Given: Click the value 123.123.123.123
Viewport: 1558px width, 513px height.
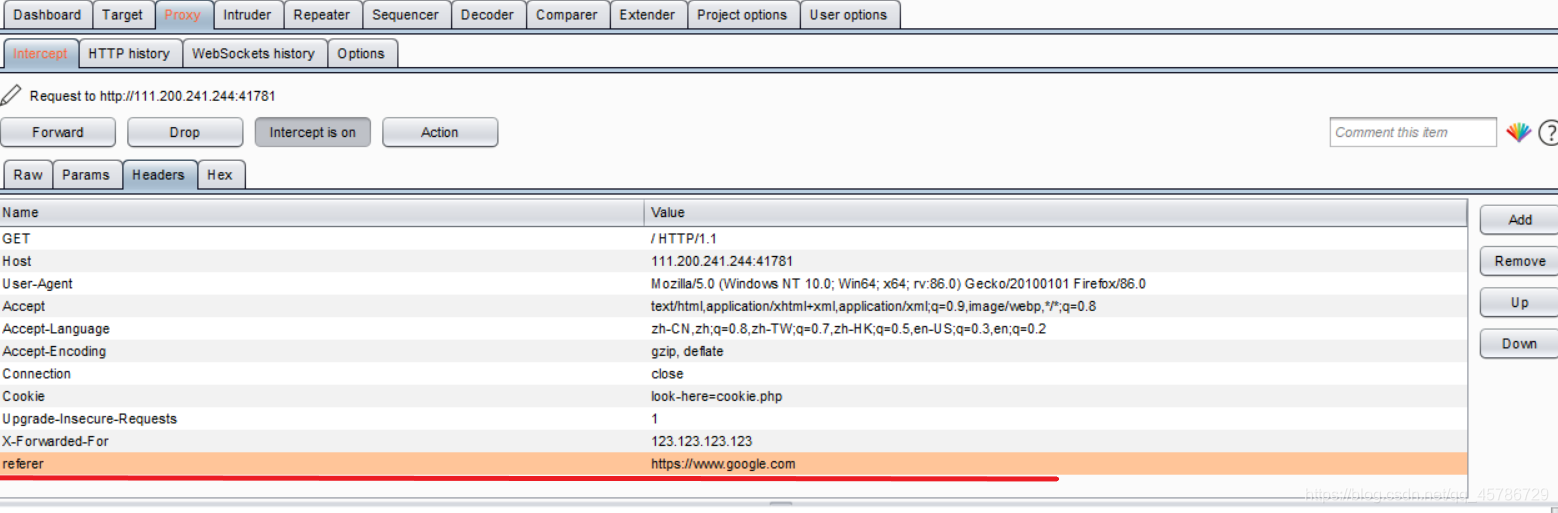Looking at the screenshot, I should click(702, 441).
